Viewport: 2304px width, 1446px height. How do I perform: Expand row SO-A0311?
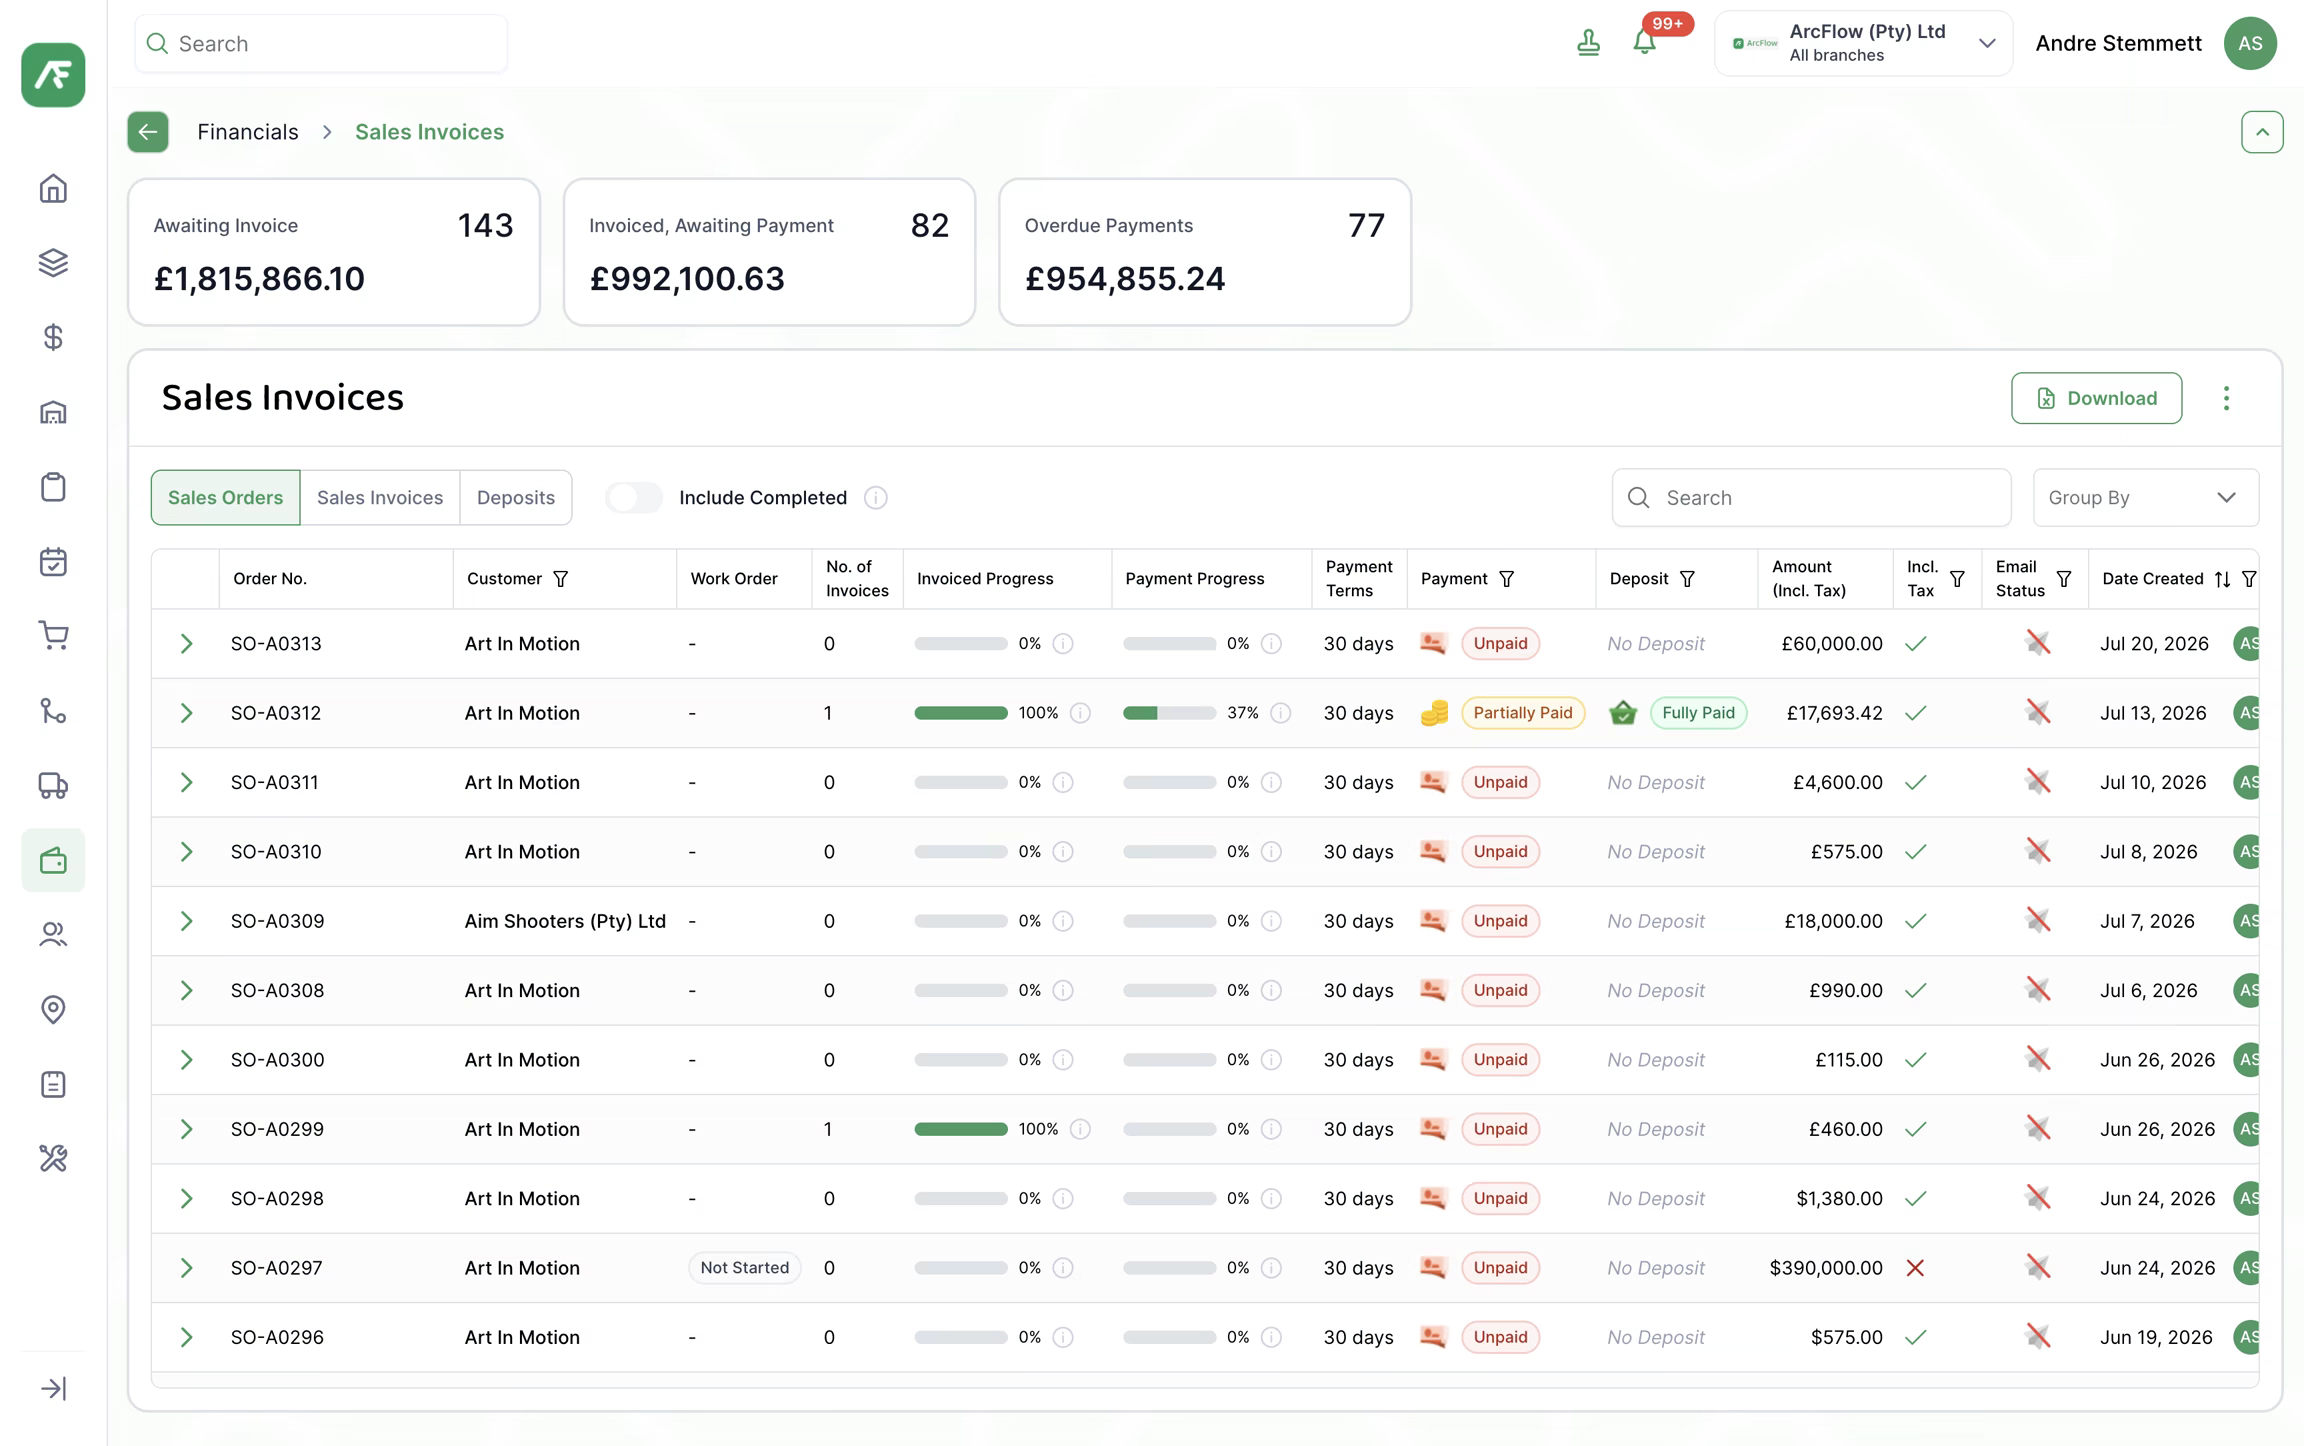186,782
